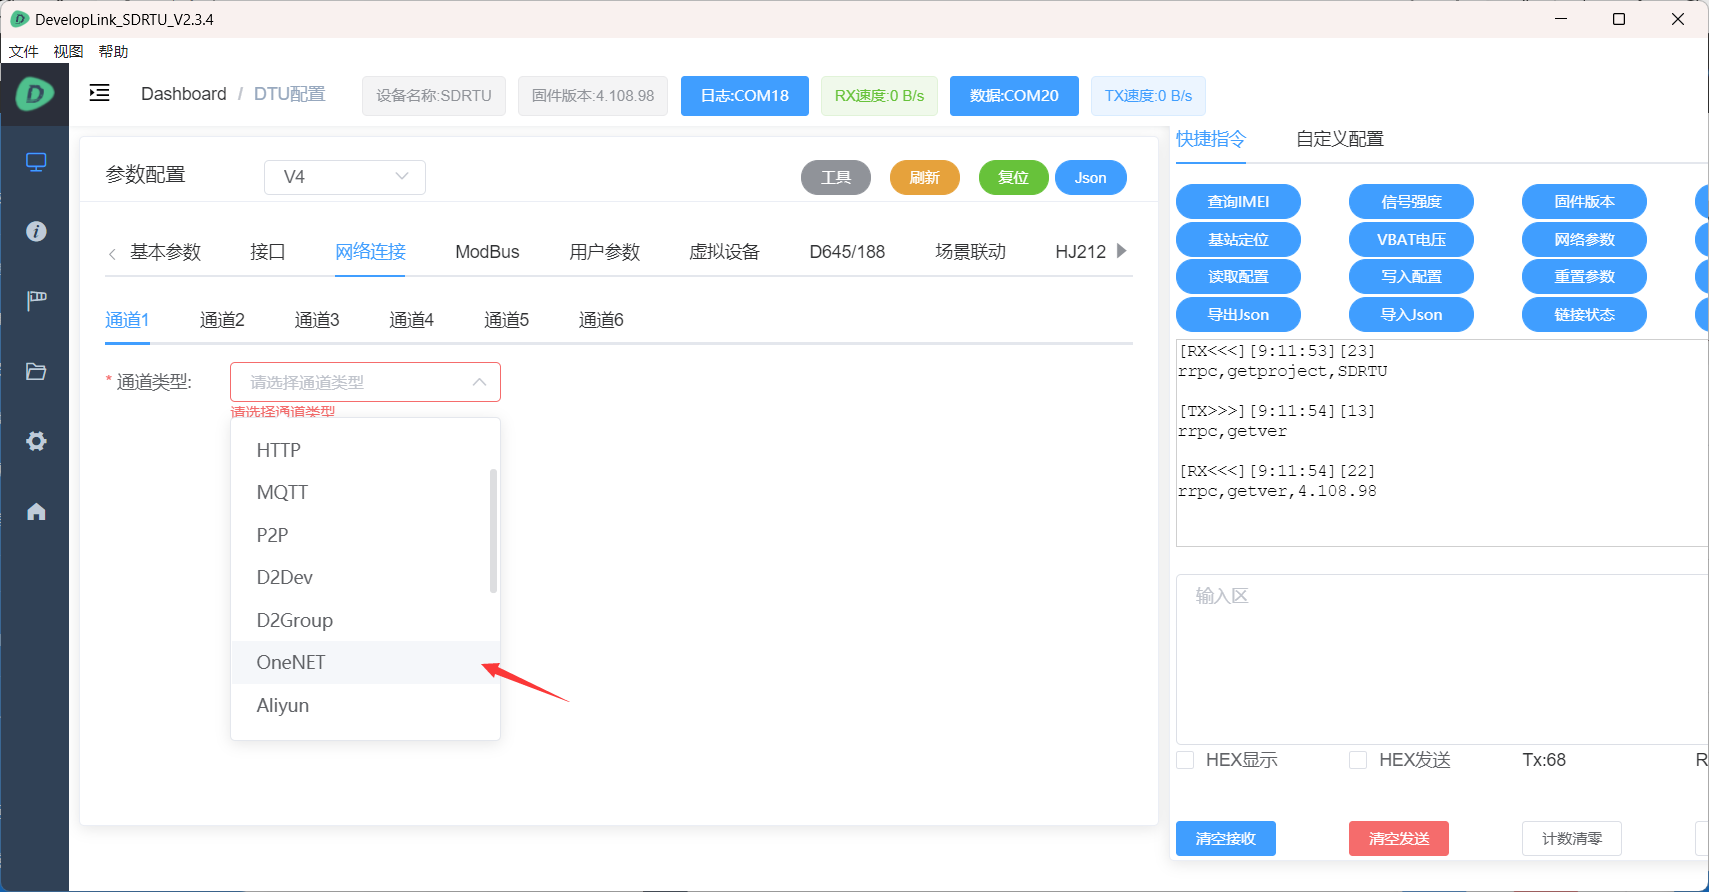1709x892 pixels.
Task: Click 重置参数 button
Action: point(1584,277)
